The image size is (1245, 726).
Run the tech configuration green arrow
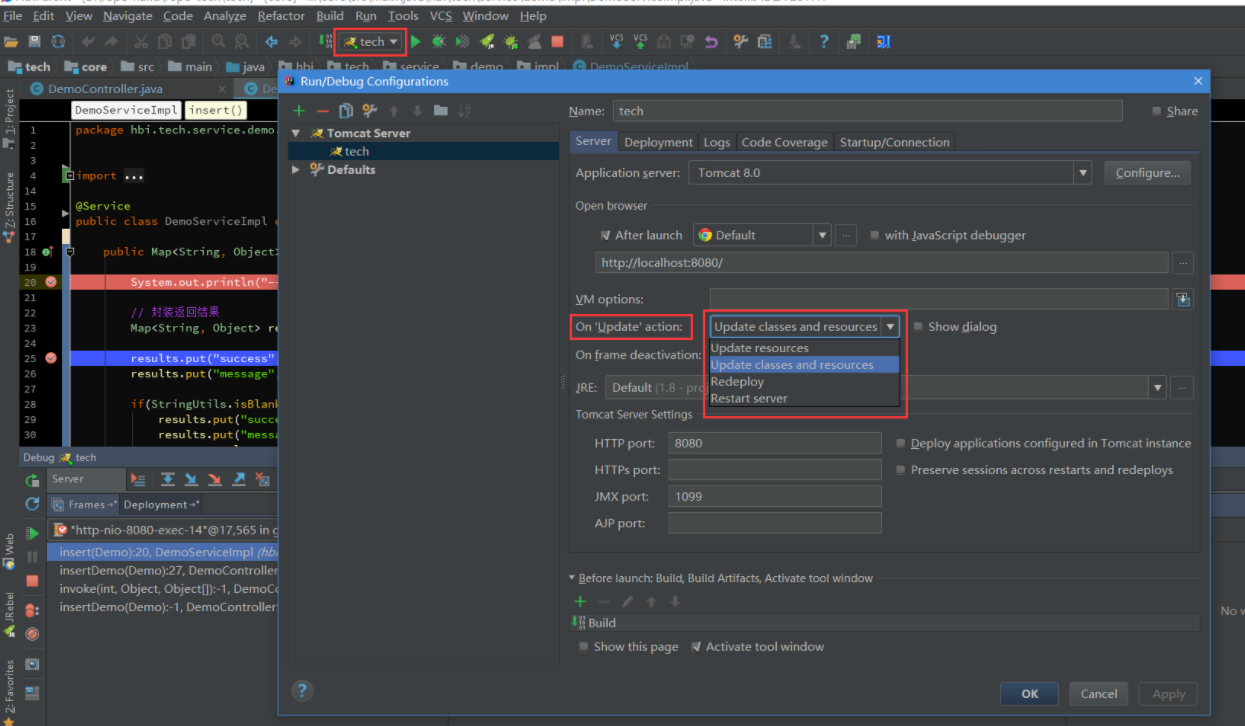pyautogui.click(x=416, y=41)
